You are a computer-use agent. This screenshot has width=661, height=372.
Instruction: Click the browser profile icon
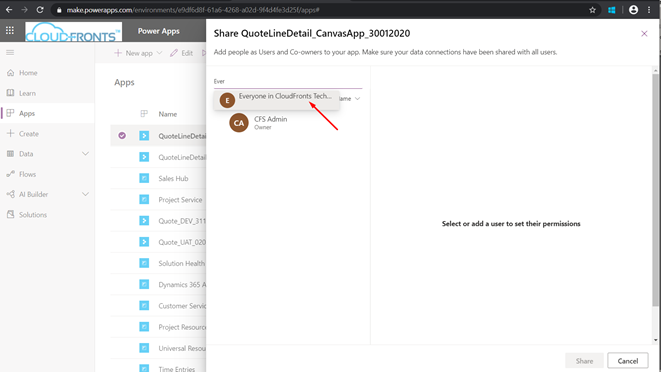pos(633,10)
